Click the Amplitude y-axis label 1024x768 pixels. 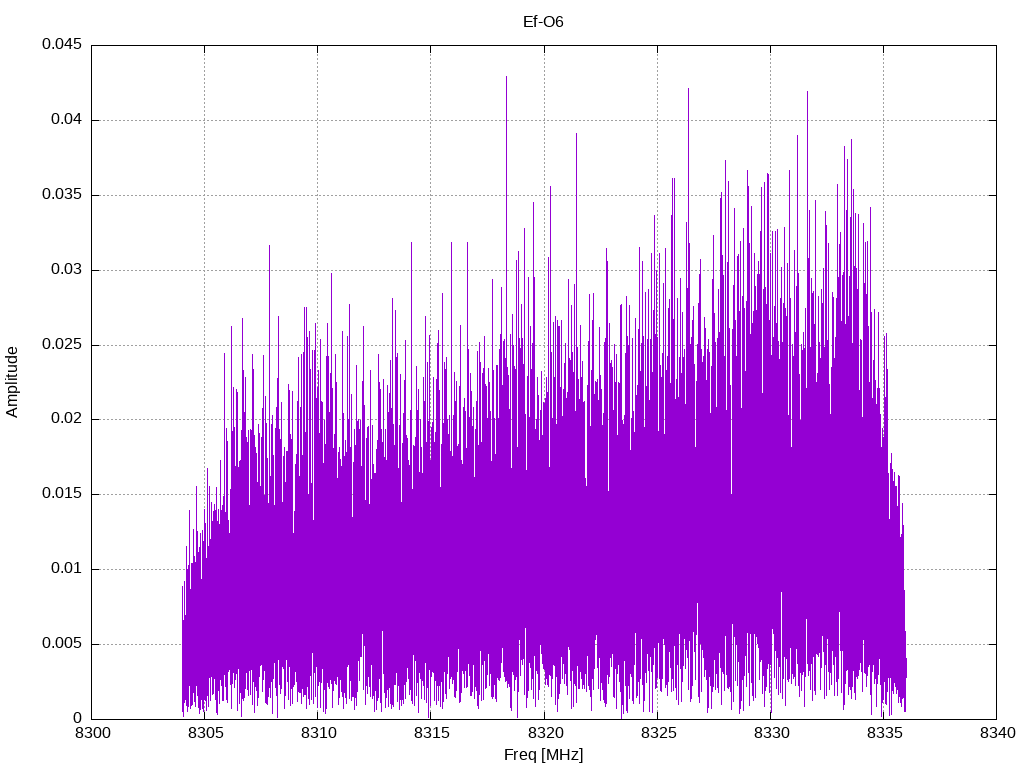12,382
